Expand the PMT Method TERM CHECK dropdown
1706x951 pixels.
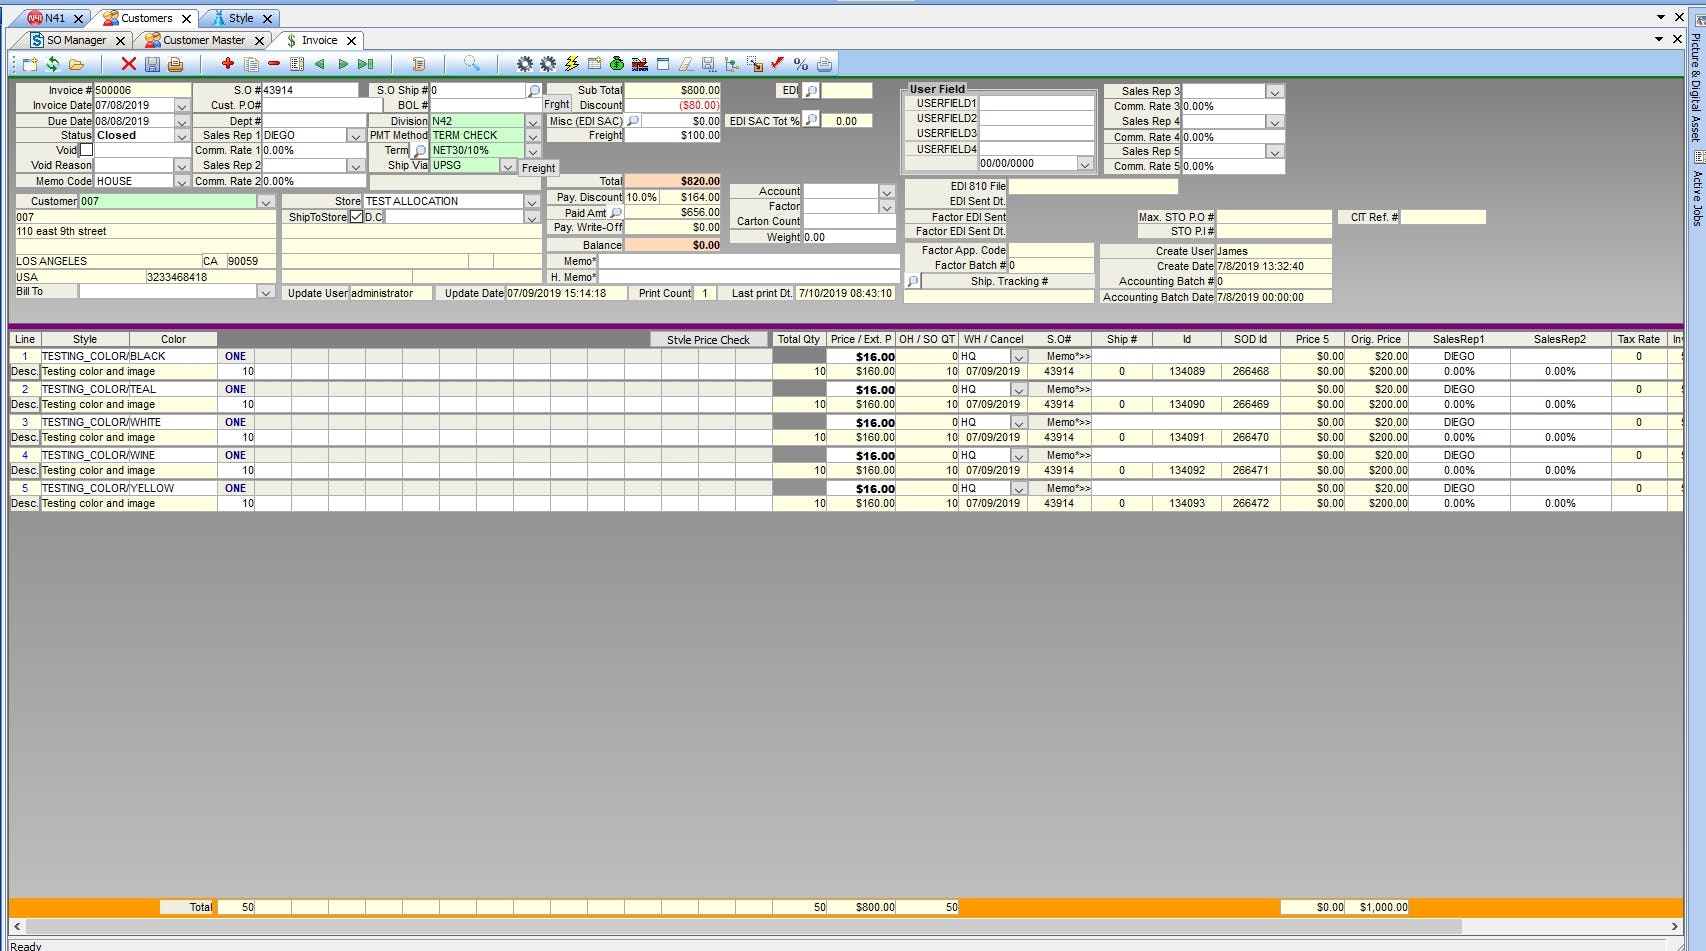click(x=532, y=136)
